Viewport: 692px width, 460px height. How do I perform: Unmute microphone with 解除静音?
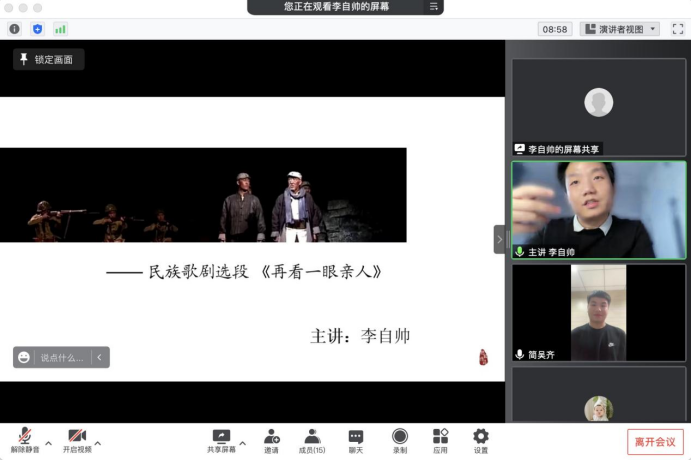(x=25, y=440)
